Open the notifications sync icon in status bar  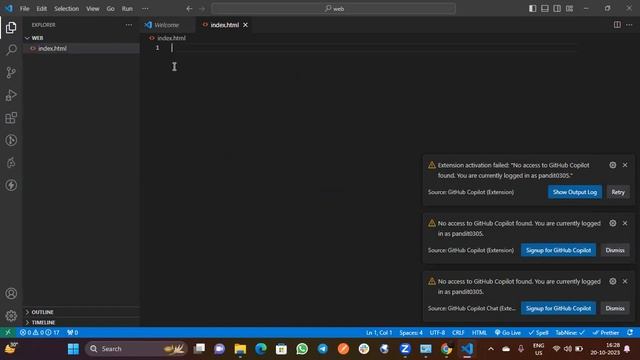(630, 332)
